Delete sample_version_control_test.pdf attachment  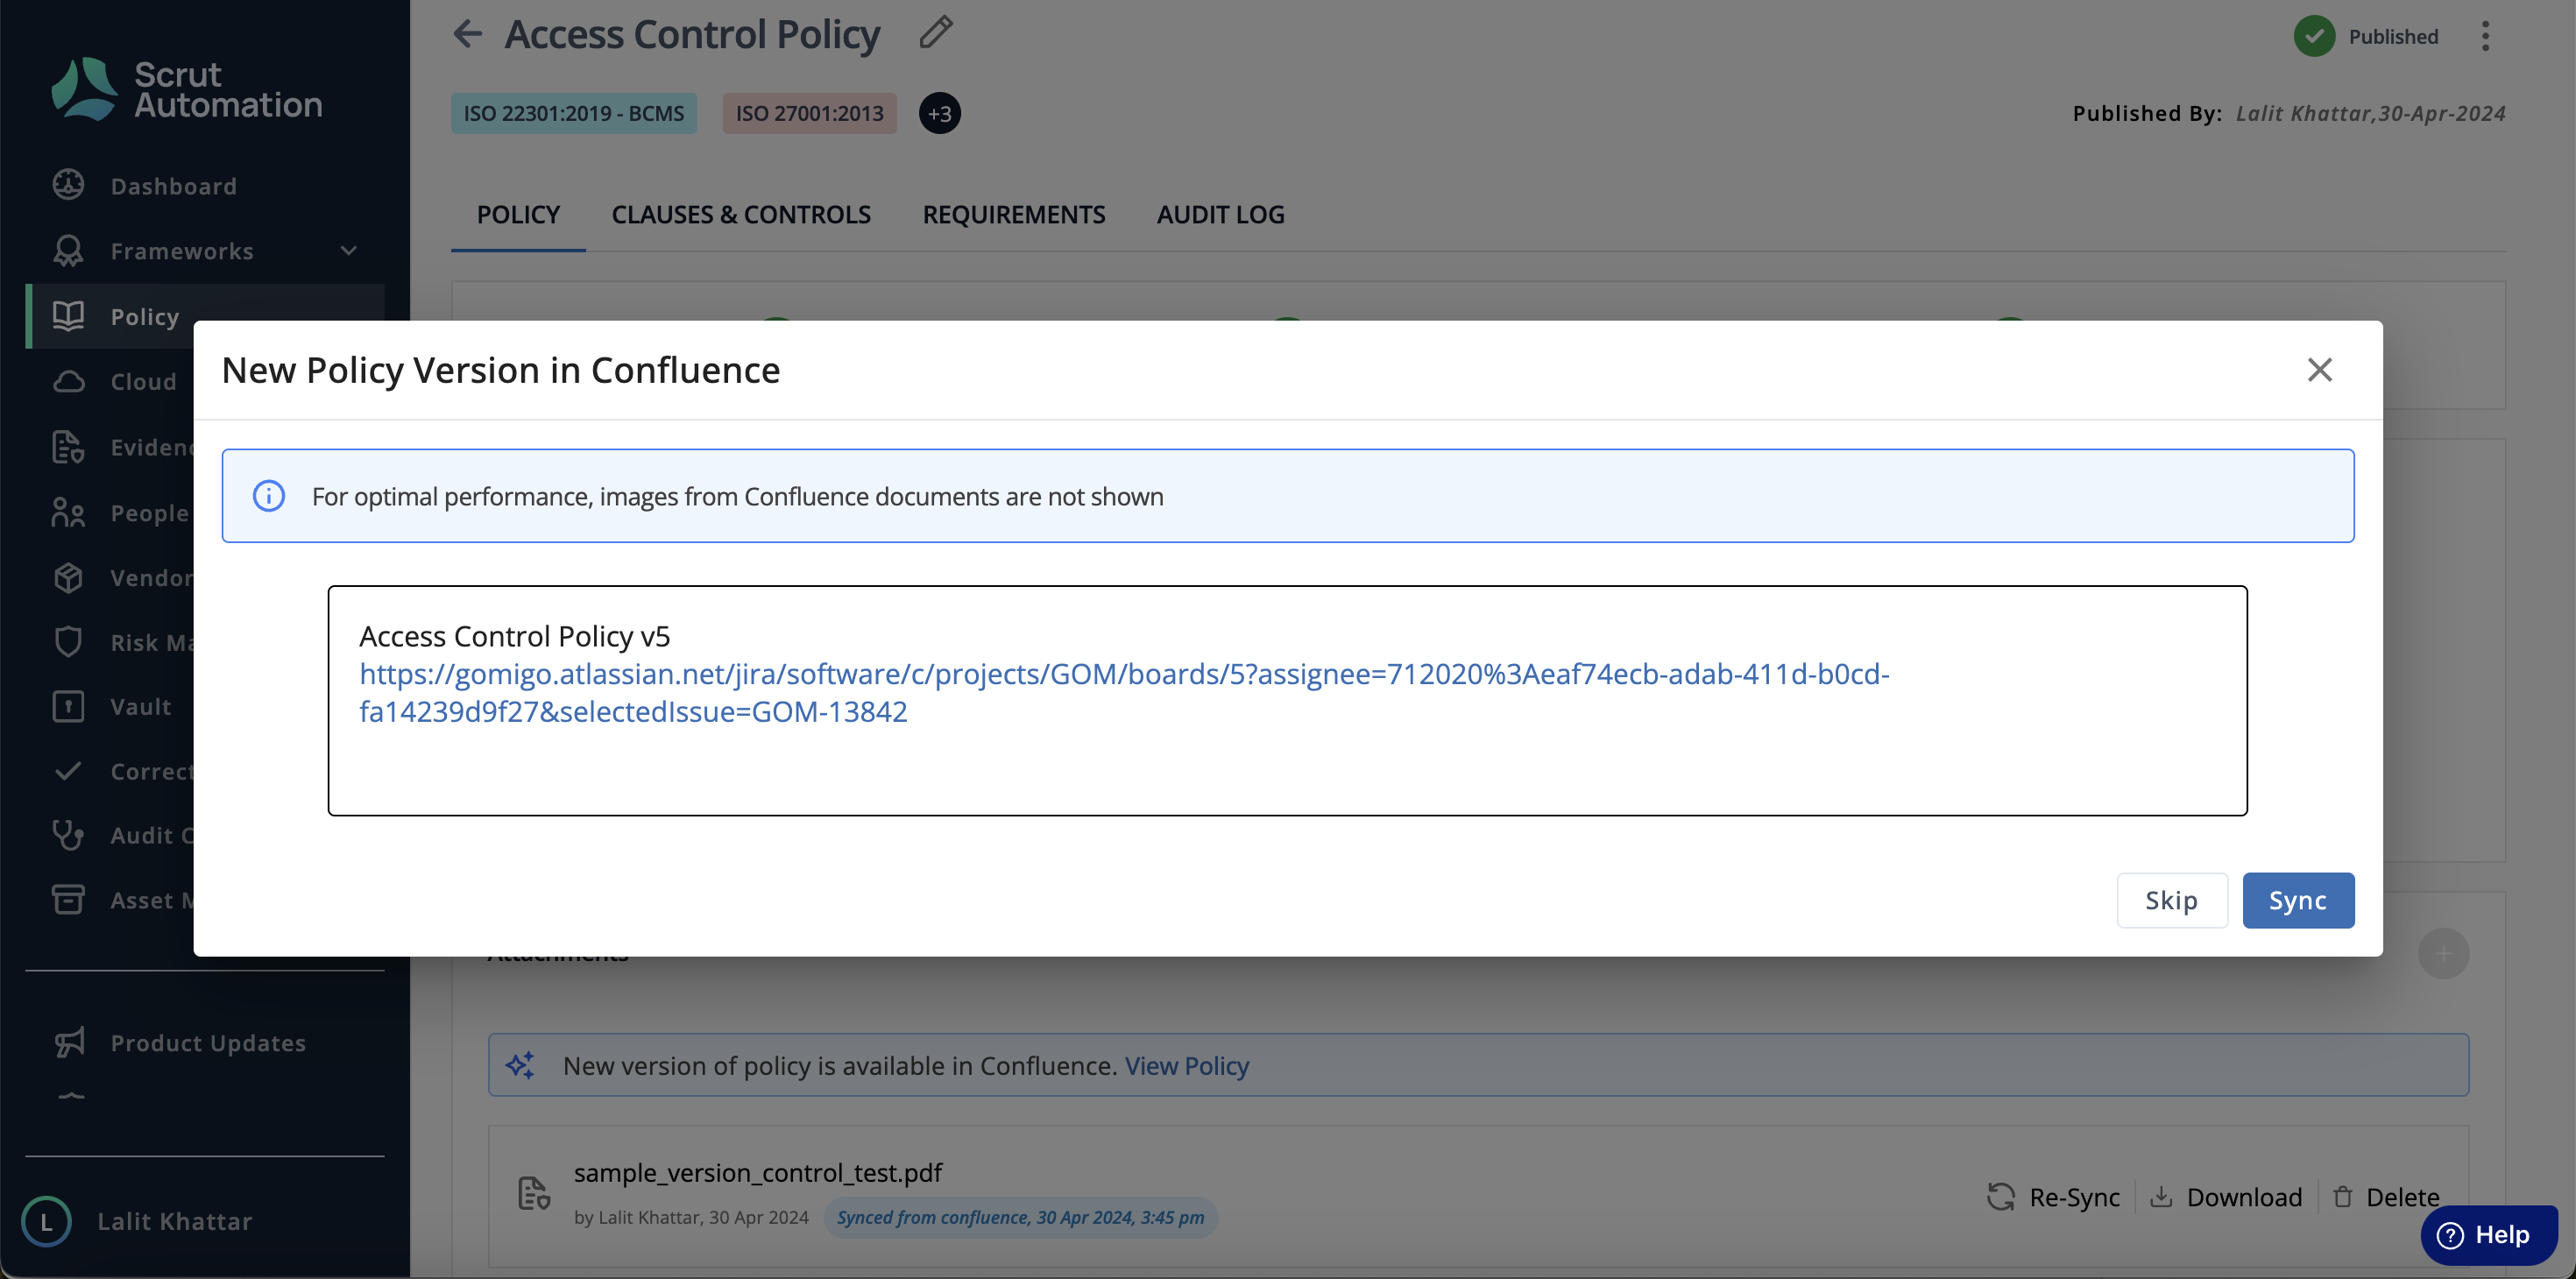pos(2386,1197)
